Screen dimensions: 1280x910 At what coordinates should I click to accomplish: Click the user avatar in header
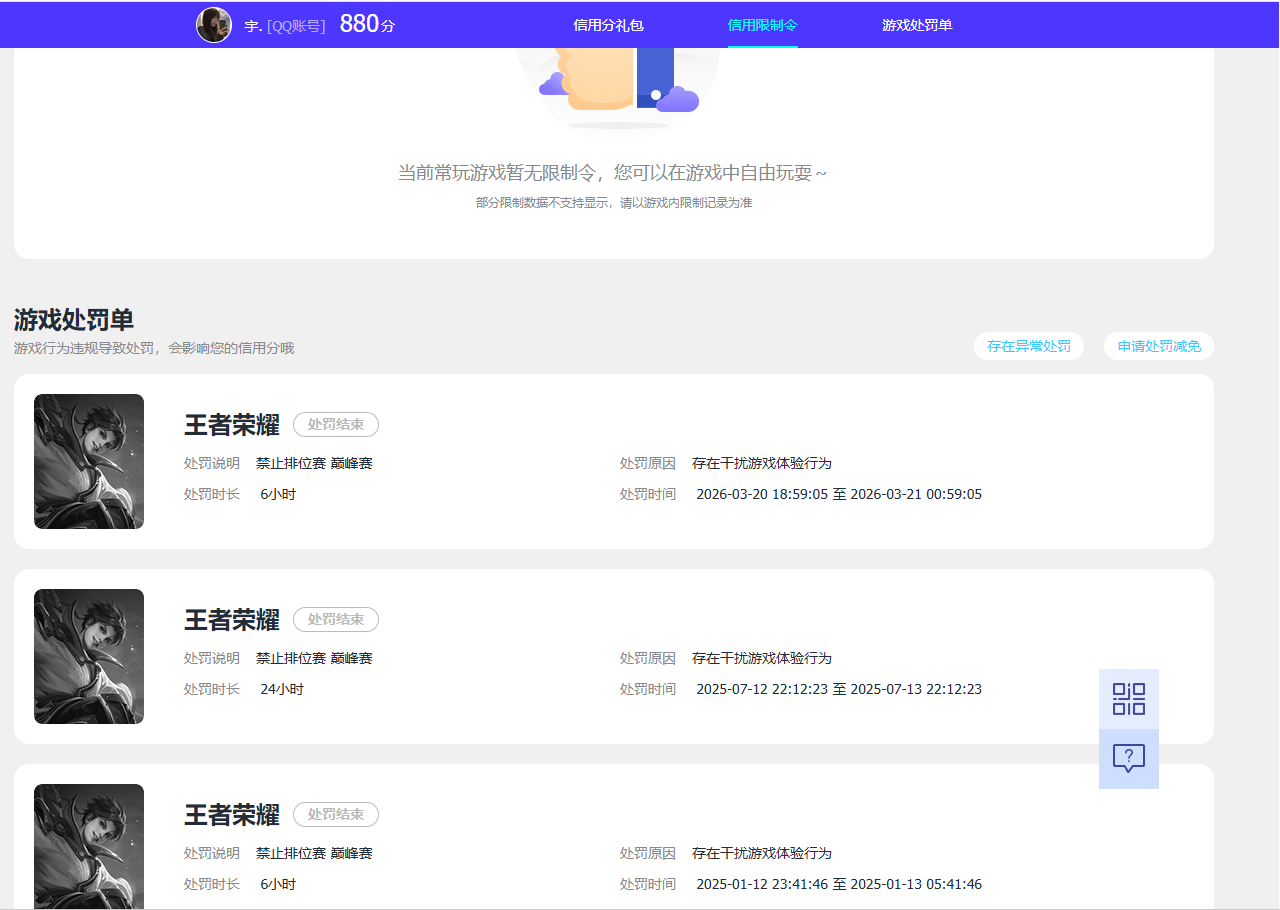coord(214,25)
